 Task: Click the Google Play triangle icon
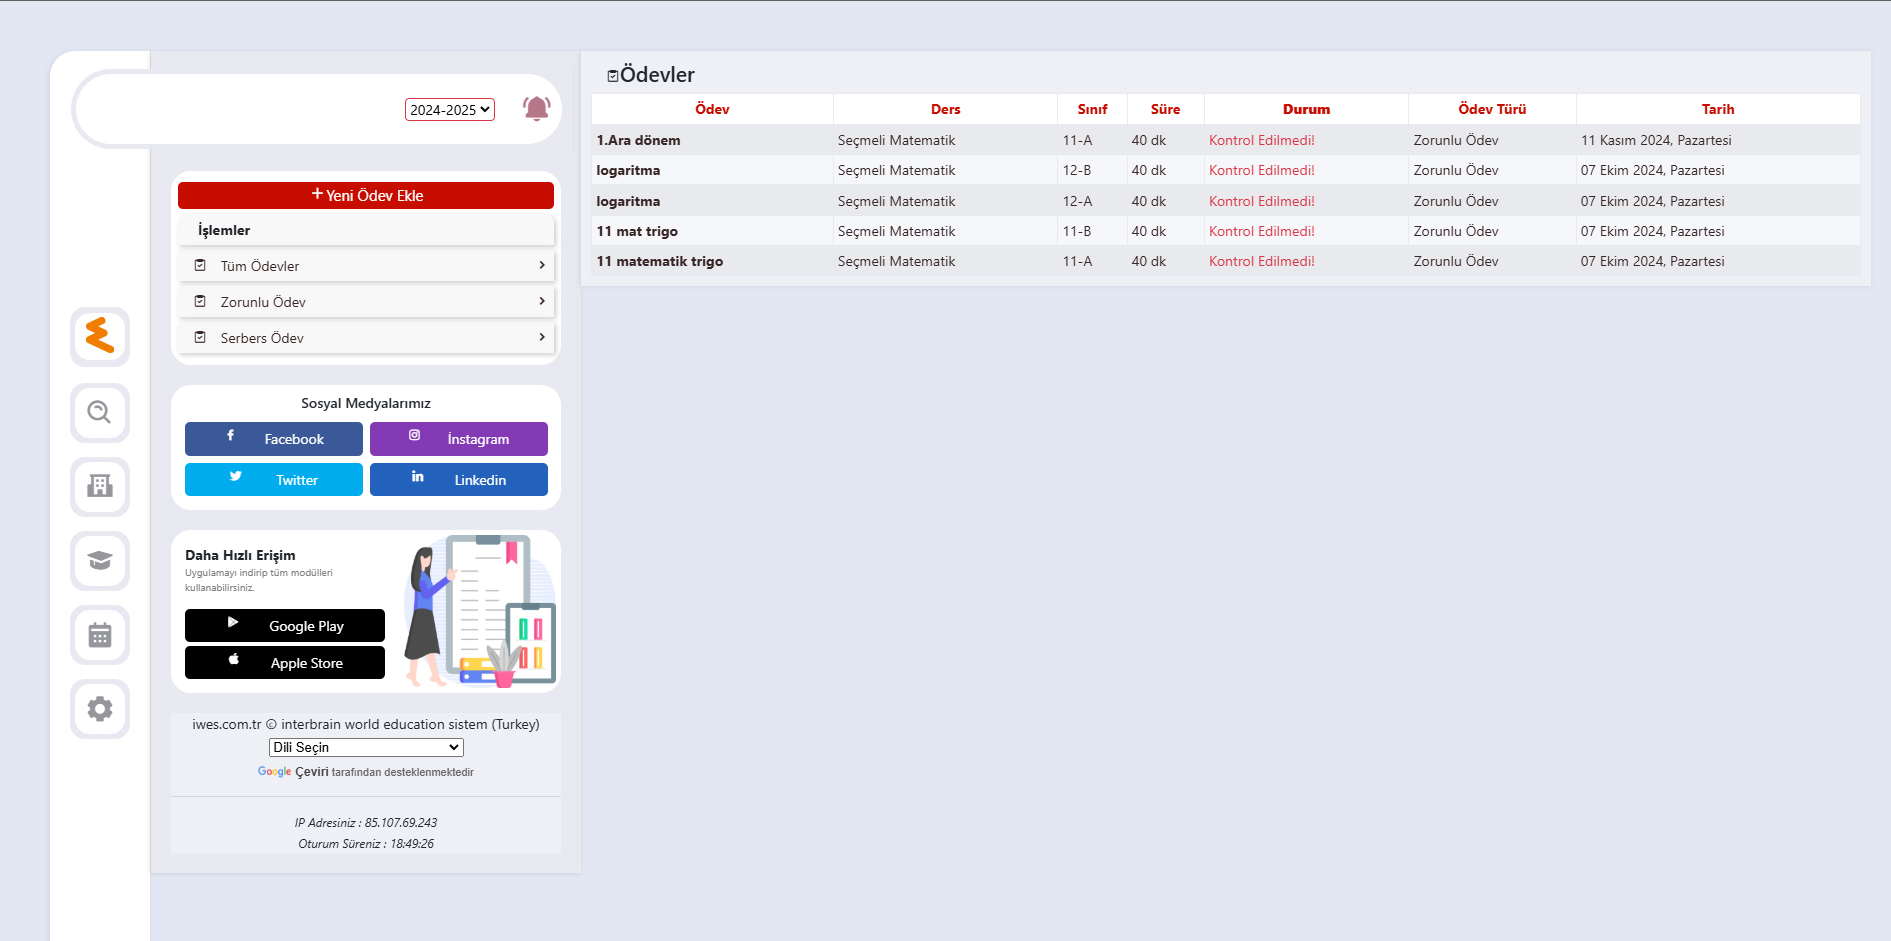pos(233,622)
